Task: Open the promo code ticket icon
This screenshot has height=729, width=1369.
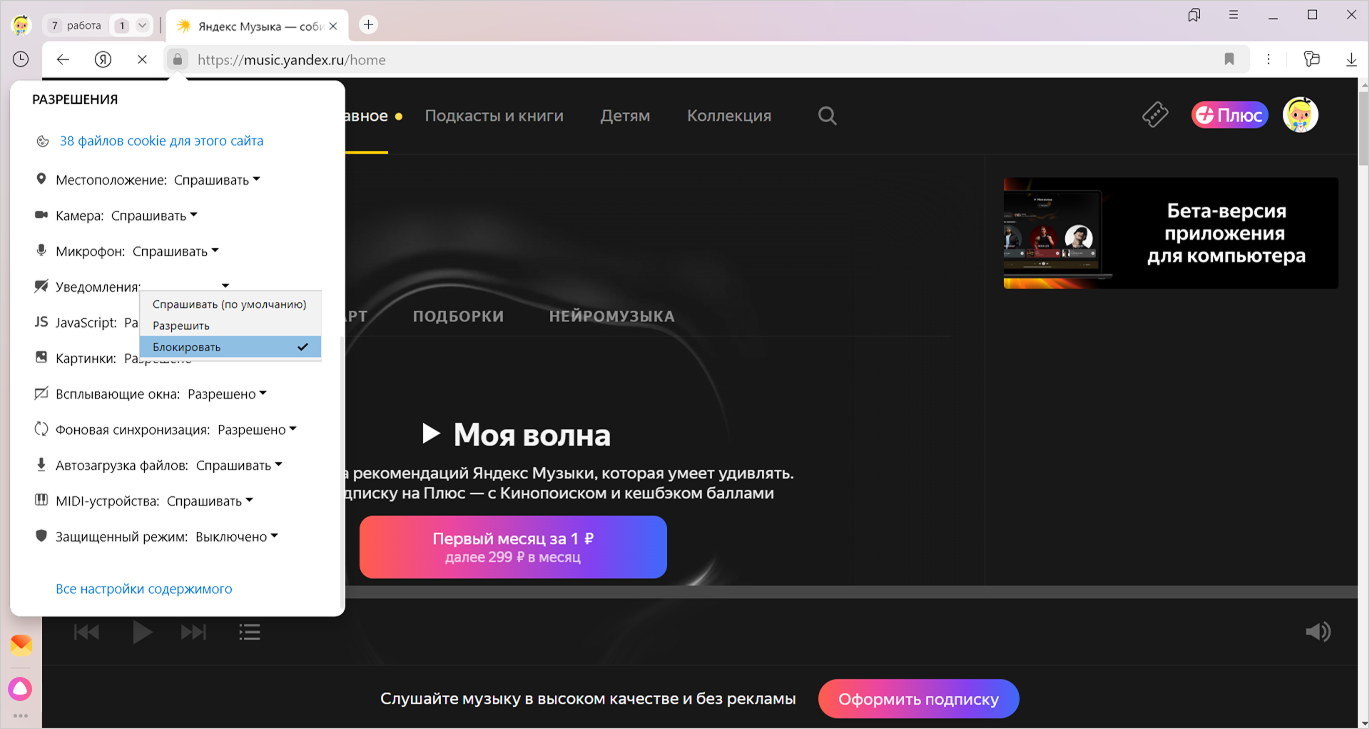Action: coord(1155,115)
